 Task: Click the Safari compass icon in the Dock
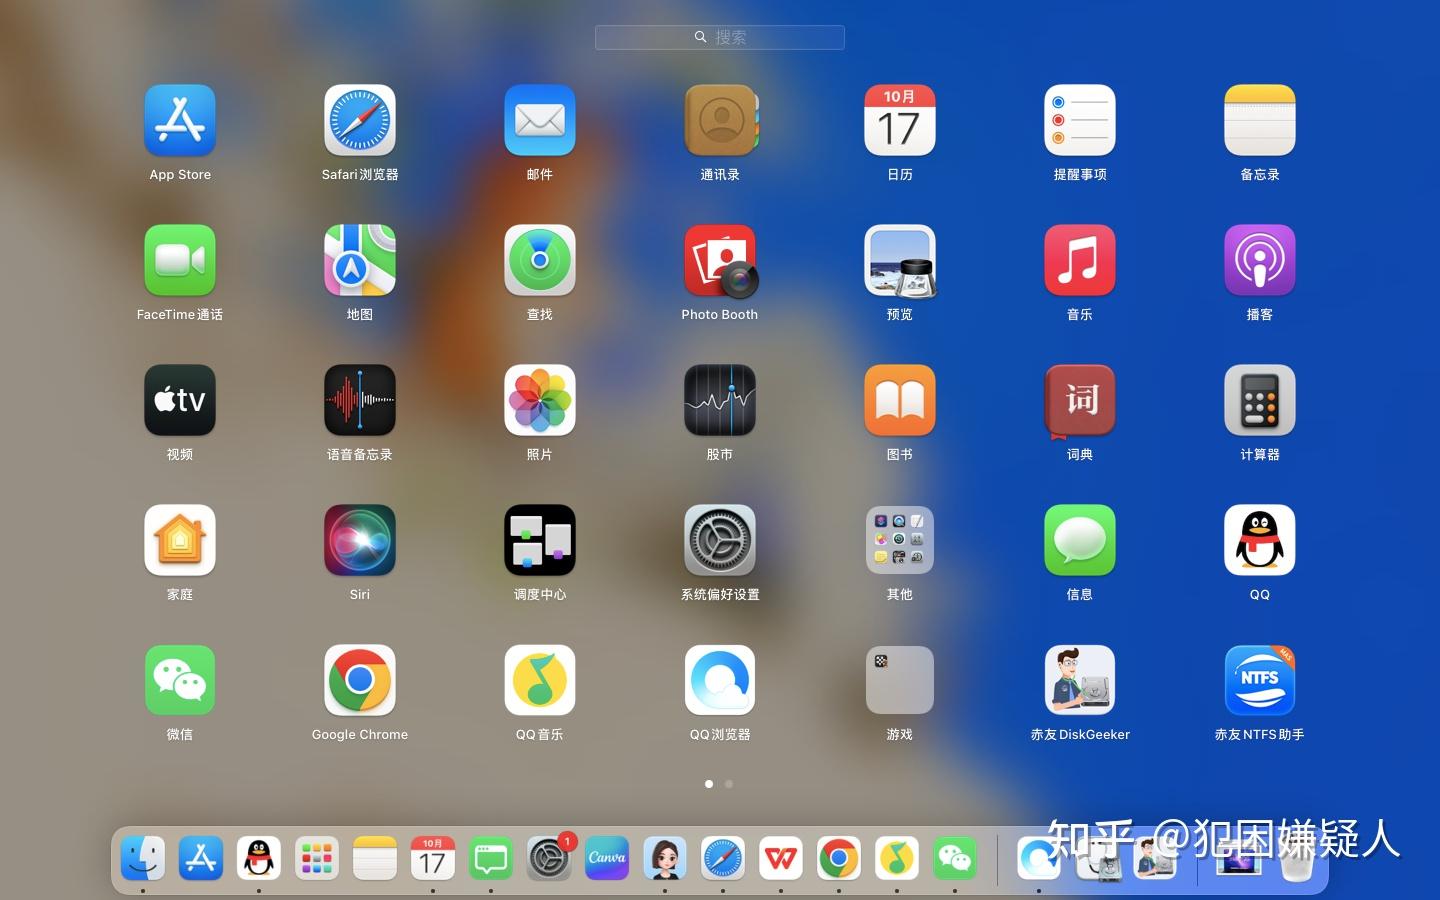pos(723,858)
